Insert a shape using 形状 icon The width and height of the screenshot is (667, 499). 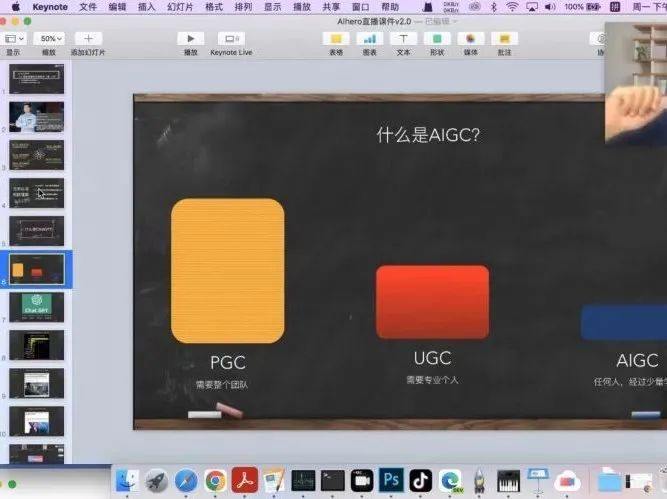point(437,39)
